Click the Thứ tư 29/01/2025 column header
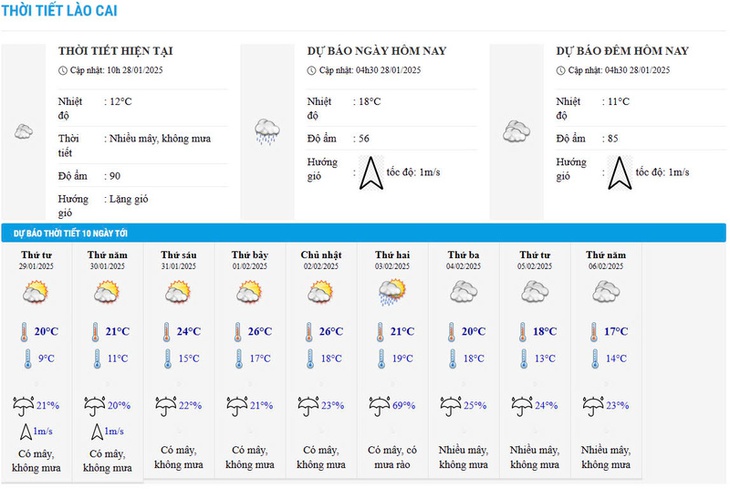 coord(36,260)
